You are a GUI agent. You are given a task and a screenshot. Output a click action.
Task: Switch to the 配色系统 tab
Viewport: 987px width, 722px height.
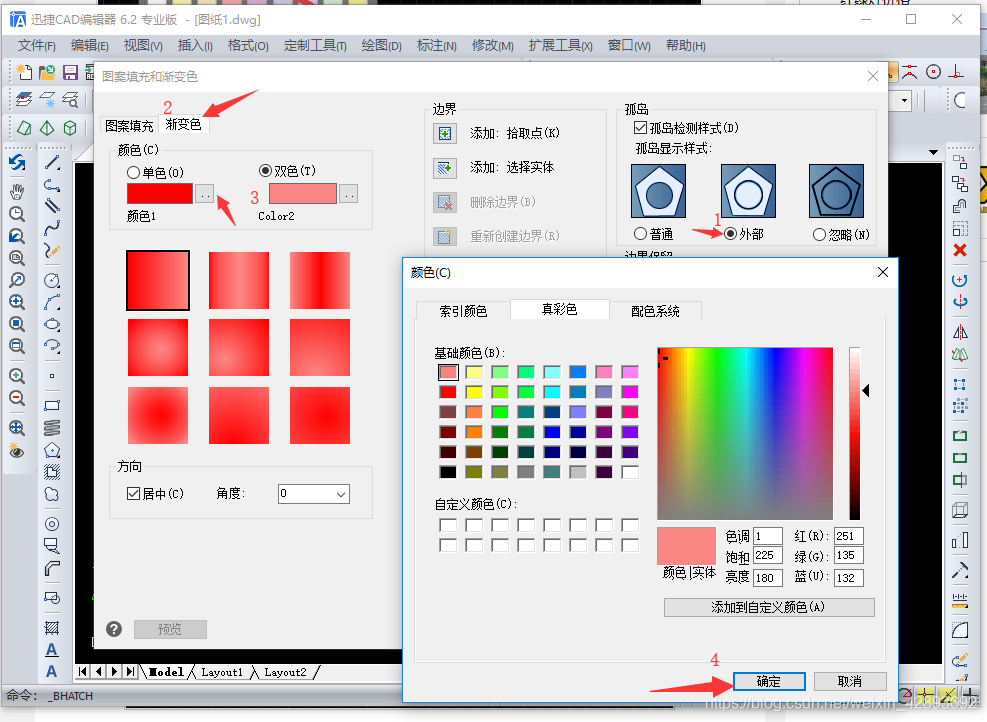(x=655, y=311)
